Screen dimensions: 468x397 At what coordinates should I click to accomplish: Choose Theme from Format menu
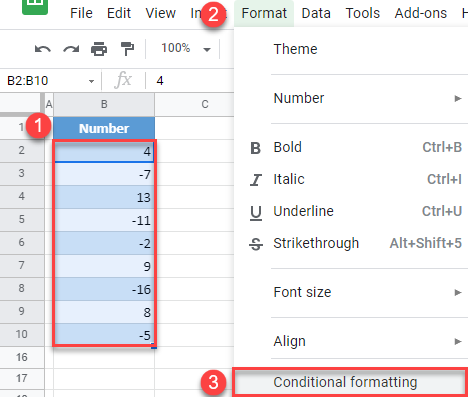[x=351, y=49]
